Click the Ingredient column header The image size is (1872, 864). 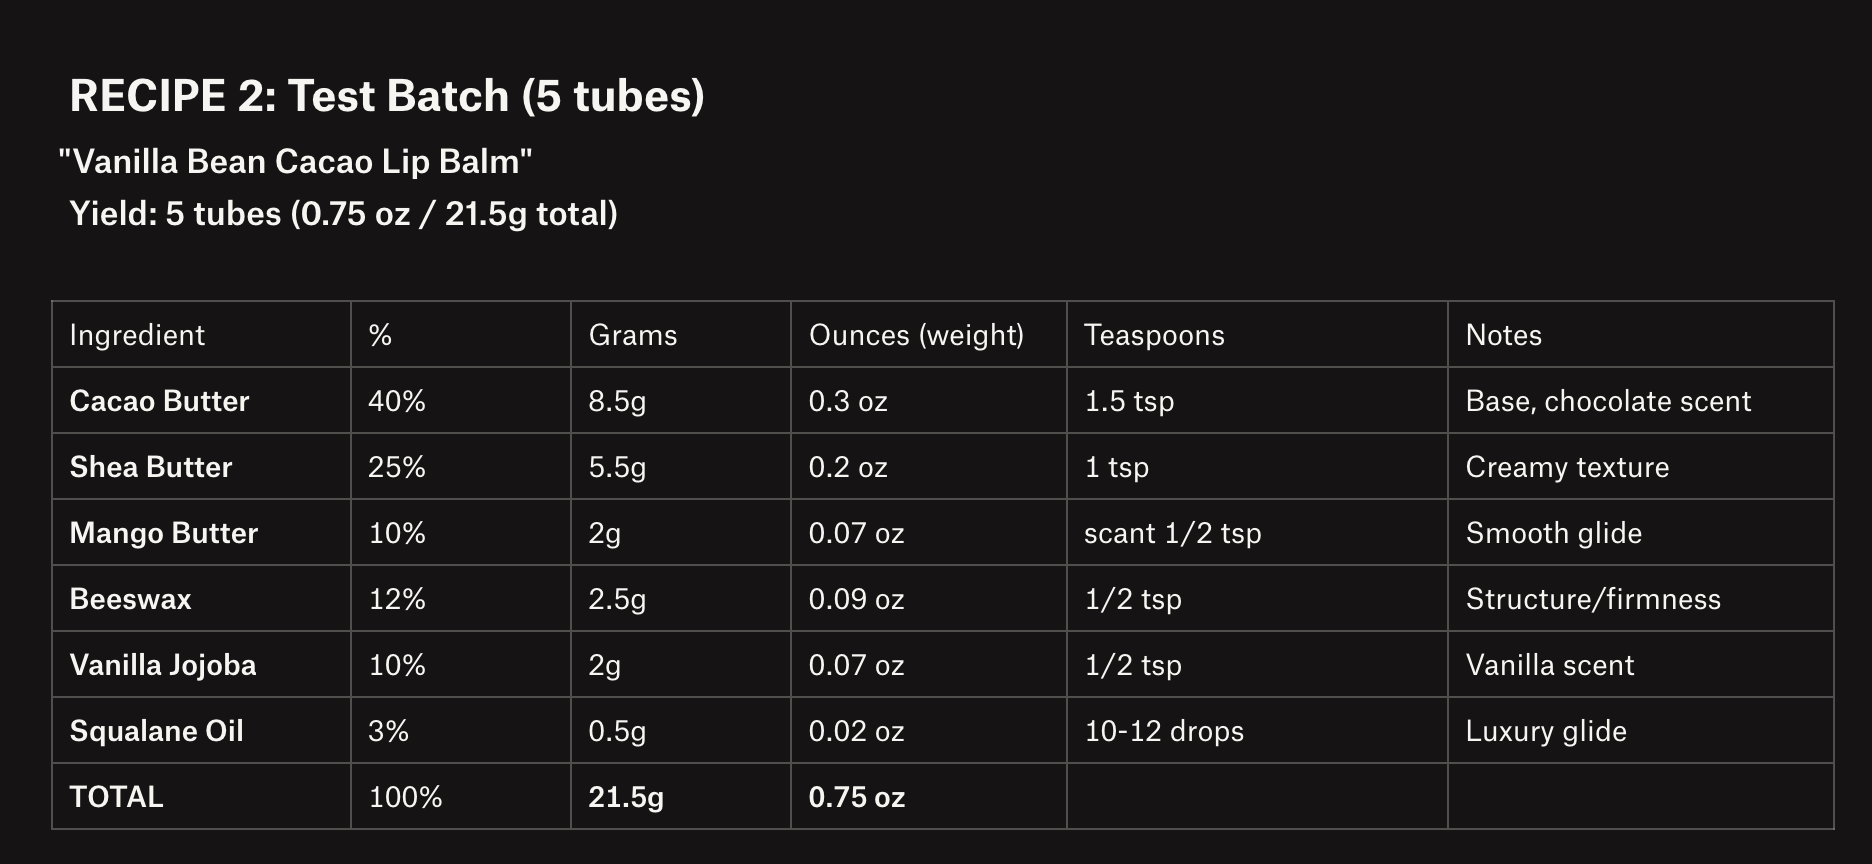(137, 335)
